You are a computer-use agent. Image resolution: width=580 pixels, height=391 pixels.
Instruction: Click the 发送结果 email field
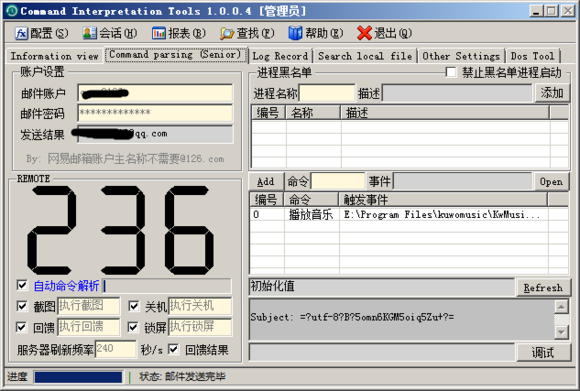[x=155, y=134]
